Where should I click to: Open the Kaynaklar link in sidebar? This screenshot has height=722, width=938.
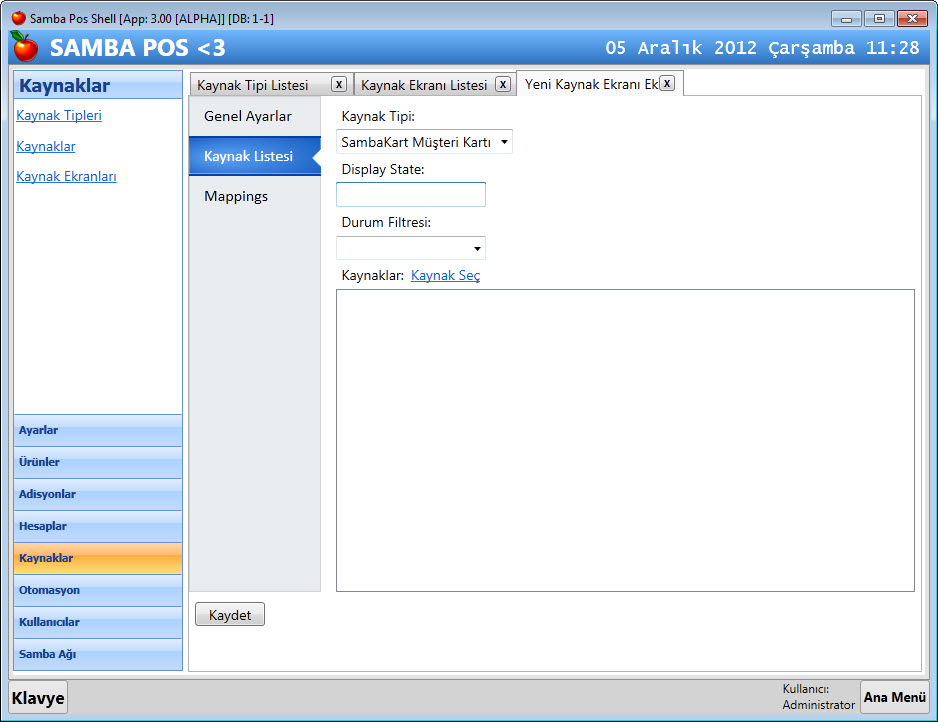tap(46, 146)
